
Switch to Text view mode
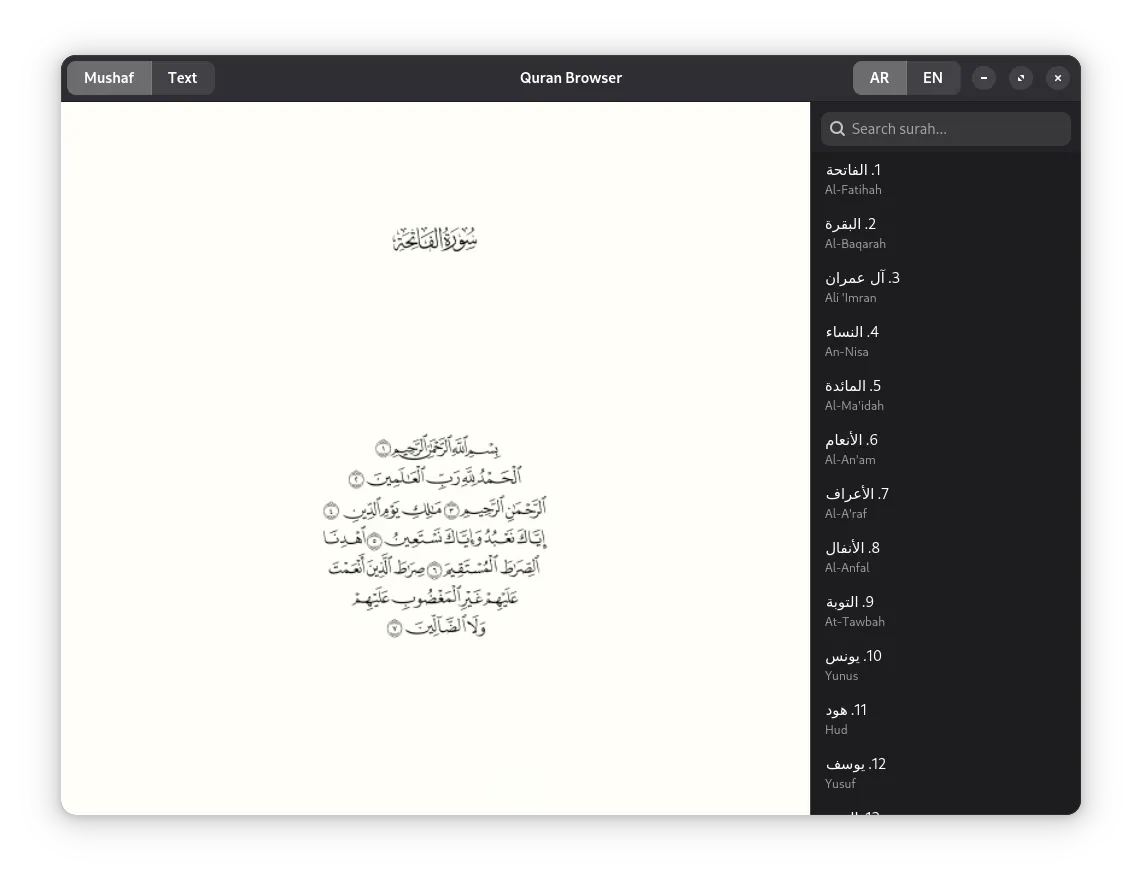point(183,78)
